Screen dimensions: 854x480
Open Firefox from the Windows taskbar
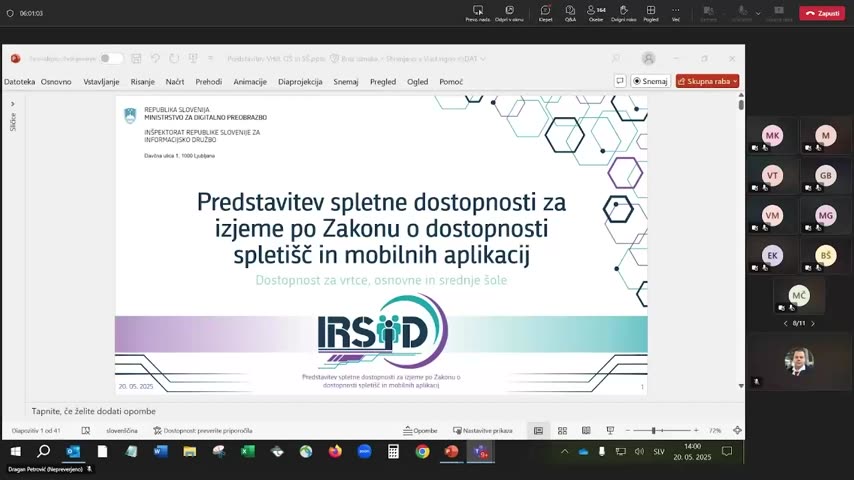(x=335, y=452)
